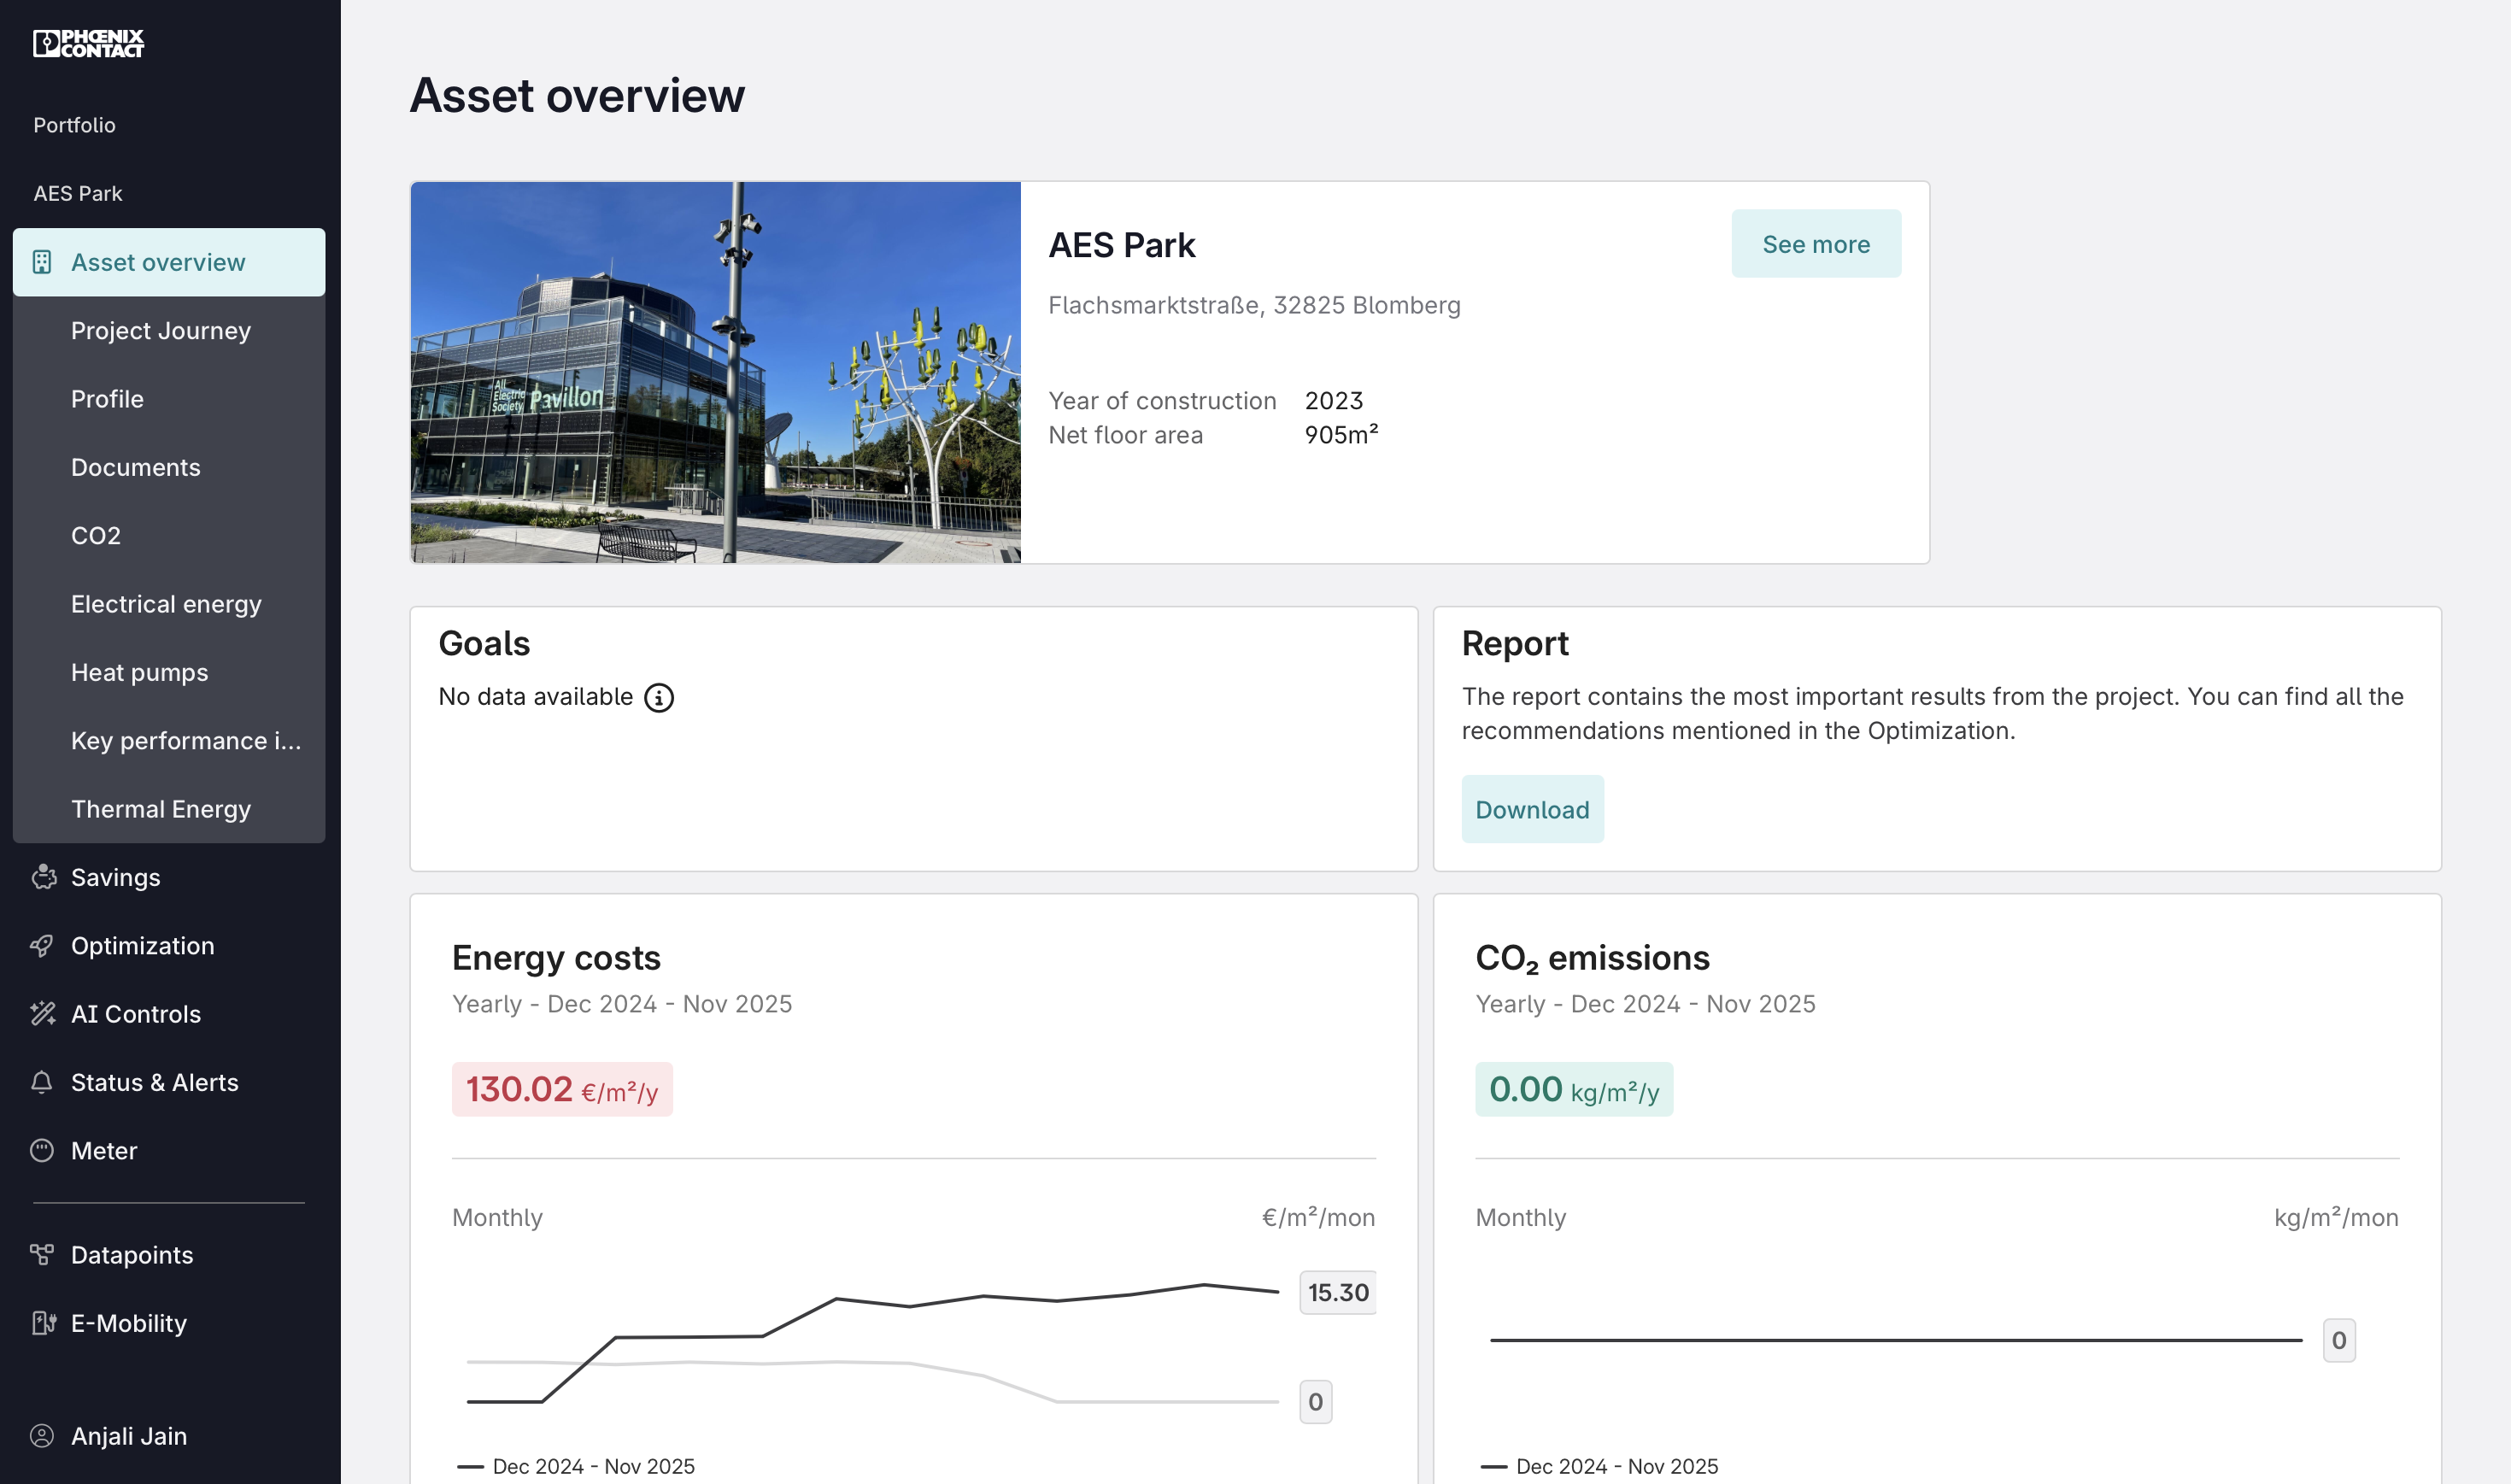Click the Asset overview building icon

42,262
